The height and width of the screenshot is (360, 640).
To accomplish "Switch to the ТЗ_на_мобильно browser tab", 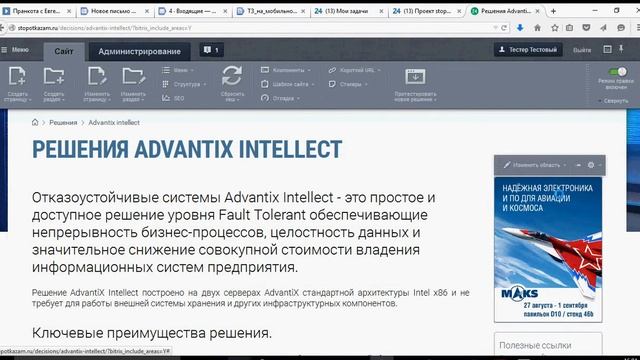I will 271,11.
